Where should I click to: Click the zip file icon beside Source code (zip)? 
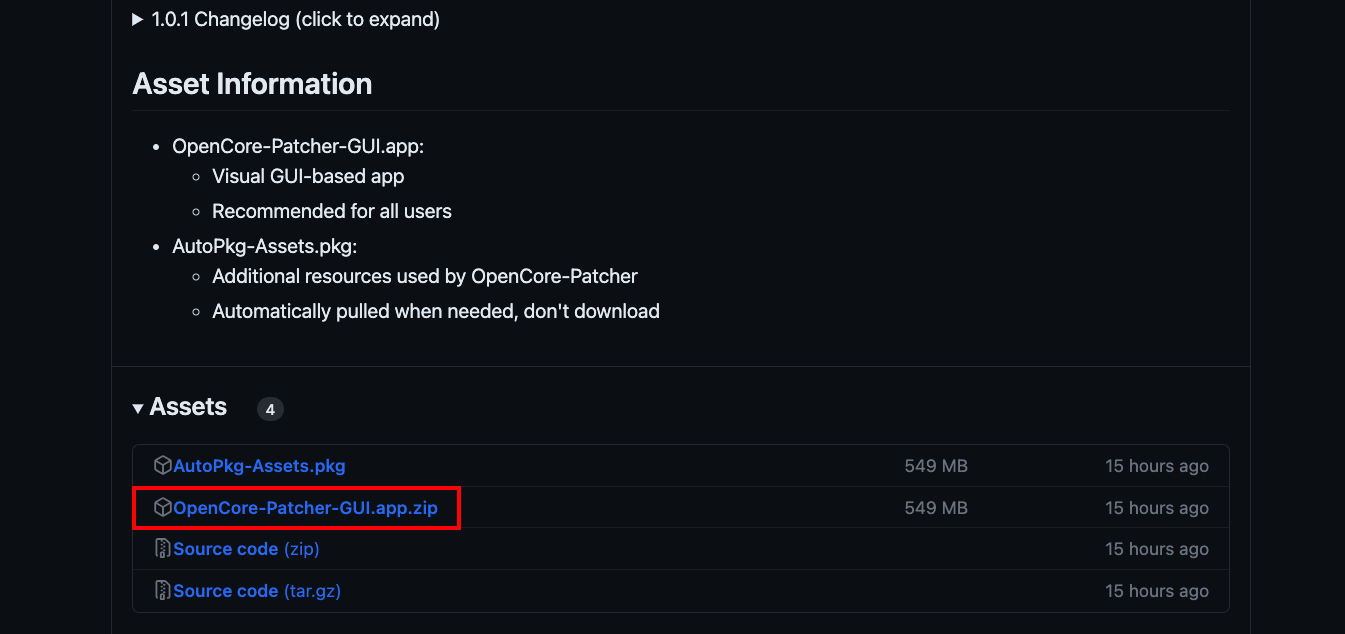(x=163, y=549)
